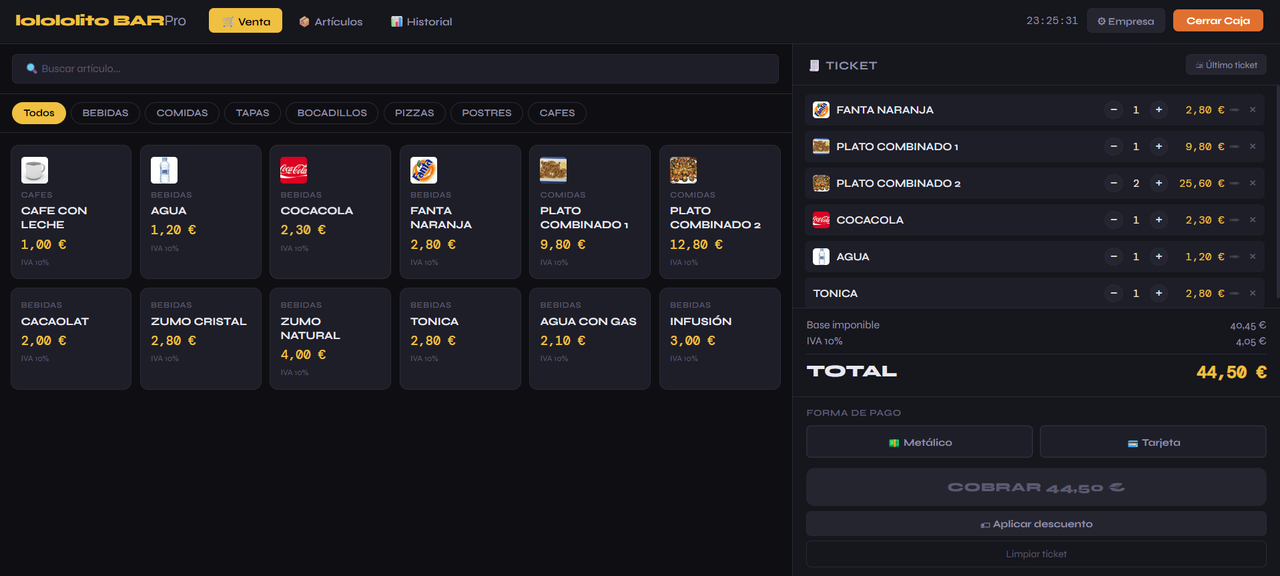Increase Fanta Naranja quantity in ticket
The width and height of the screenshot is (1280, 576).
1159,110
